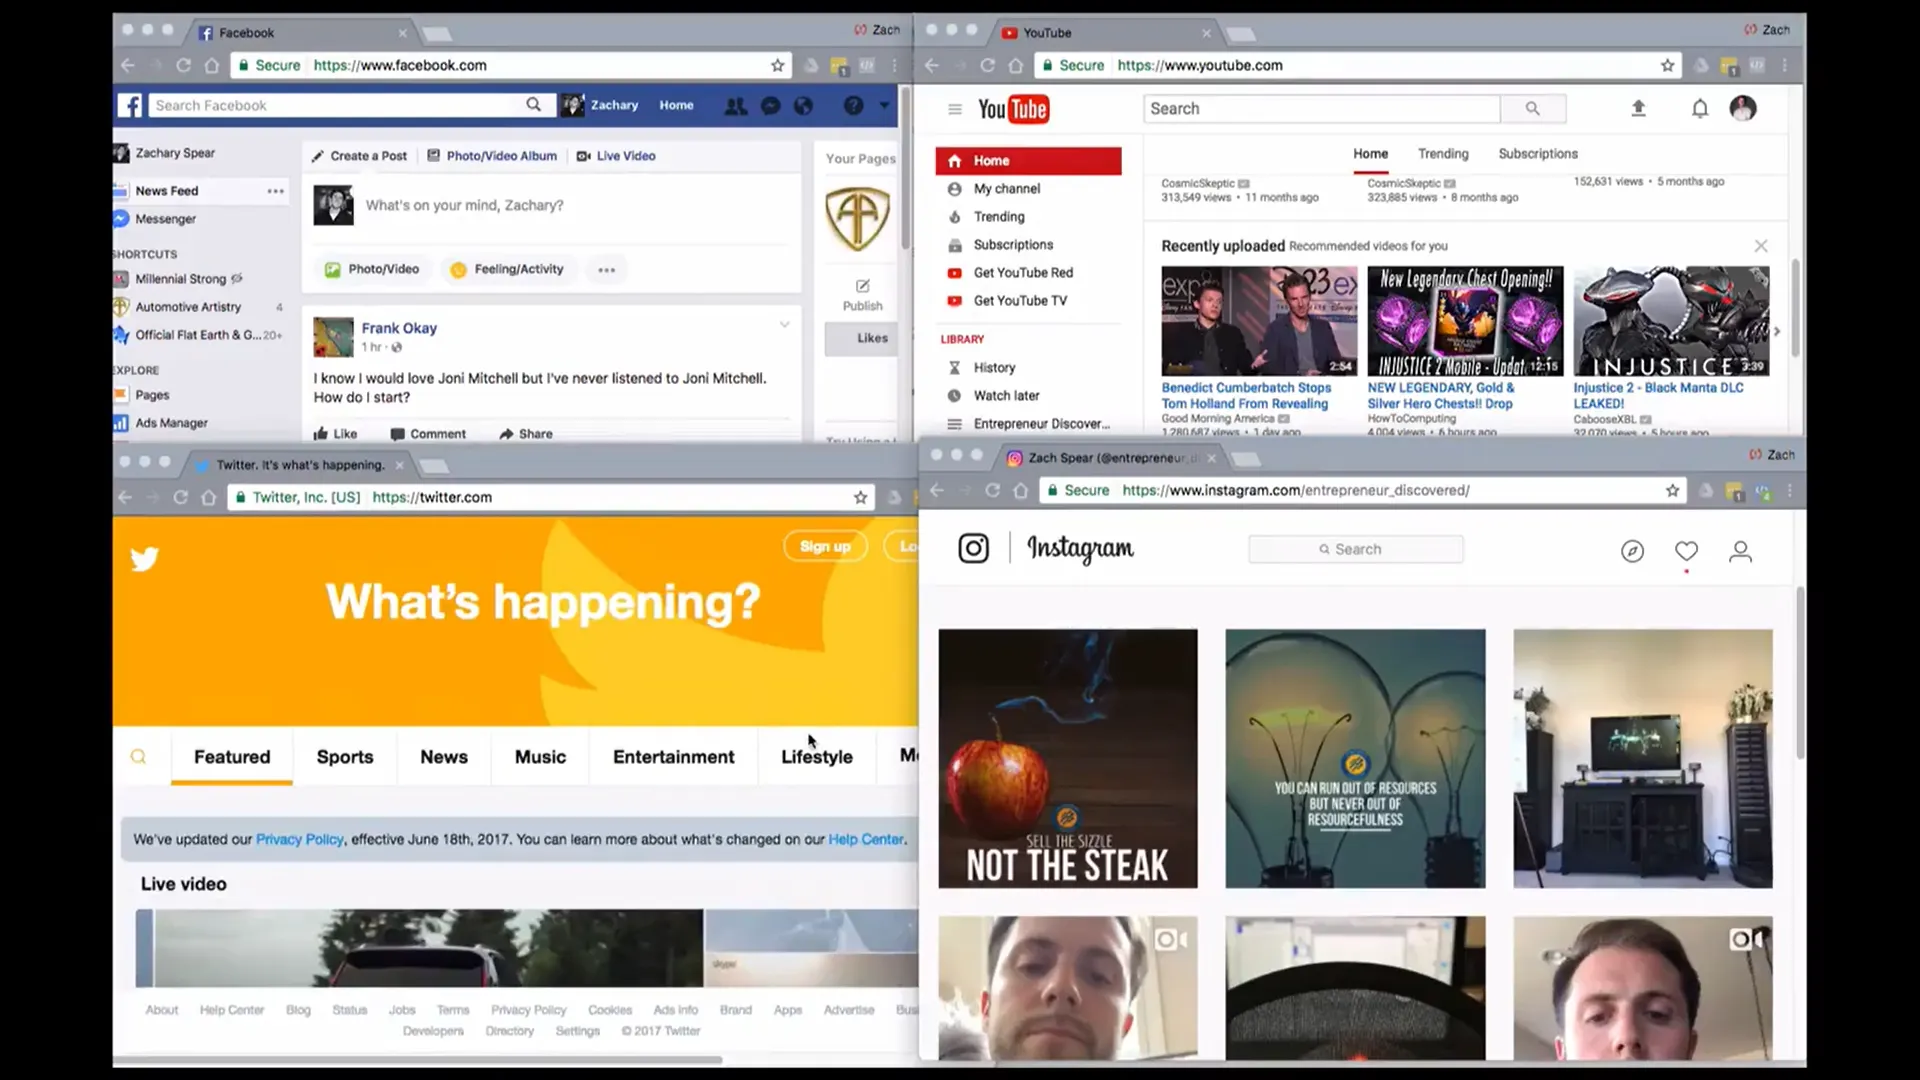Click the Facebook search magnifier icon
Image resolution: width=1920 pixels, height=1080 pixels.
pos(534,105)
